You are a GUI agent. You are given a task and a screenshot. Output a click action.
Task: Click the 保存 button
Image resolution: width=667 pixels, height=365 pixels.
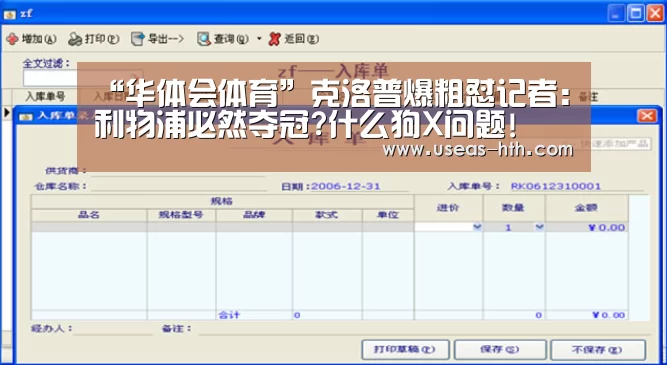[500, 350]
